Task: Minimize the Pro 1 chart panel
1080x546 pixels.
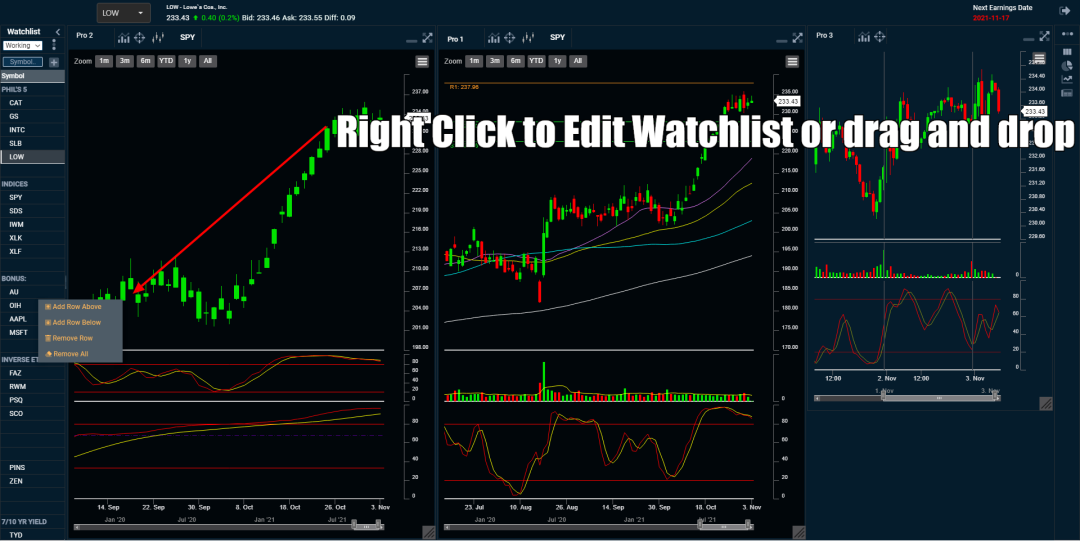Action: (x=781, y=41)
